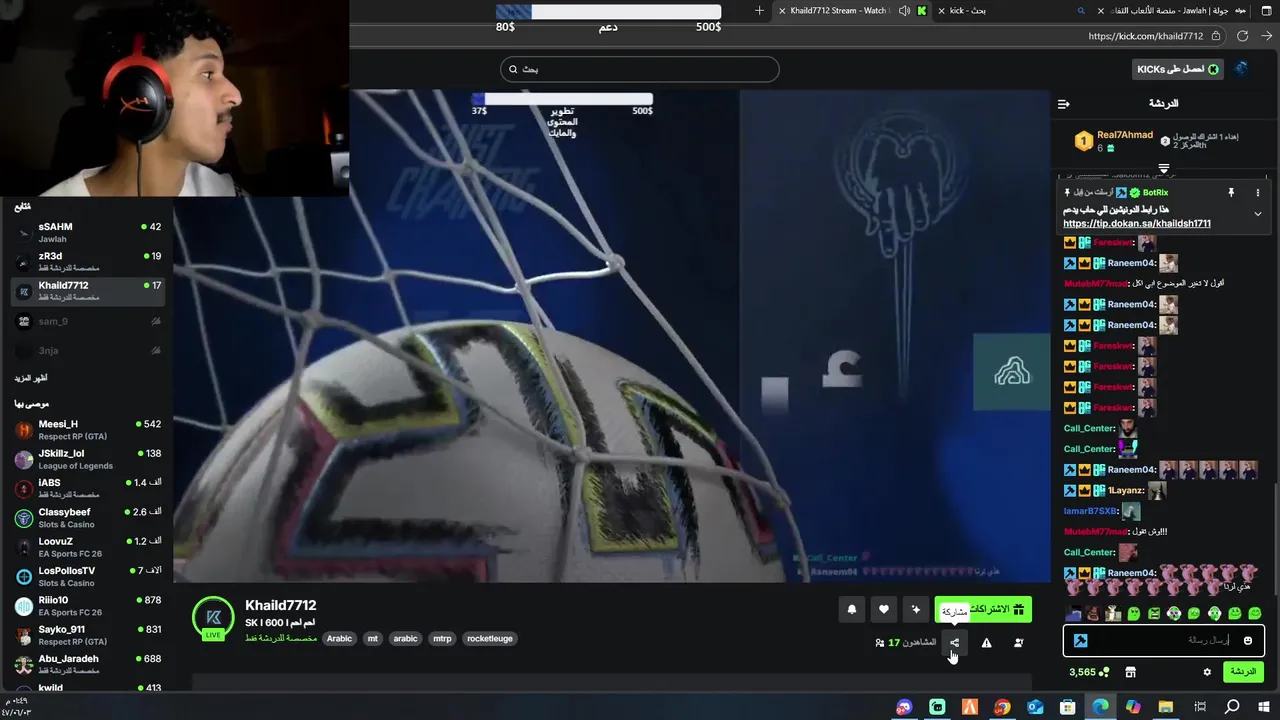Open offline channel 3nja

88,351
